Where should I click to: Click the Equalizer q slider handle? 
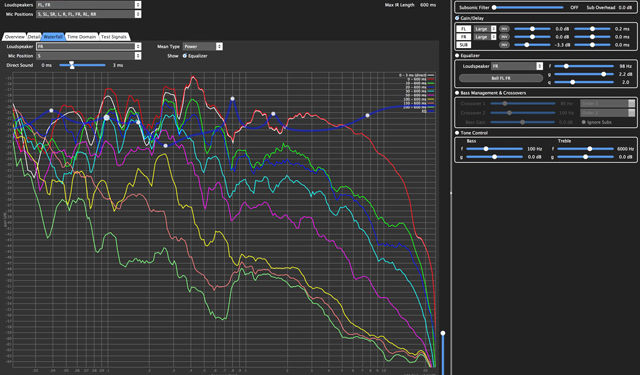[573, 82]
